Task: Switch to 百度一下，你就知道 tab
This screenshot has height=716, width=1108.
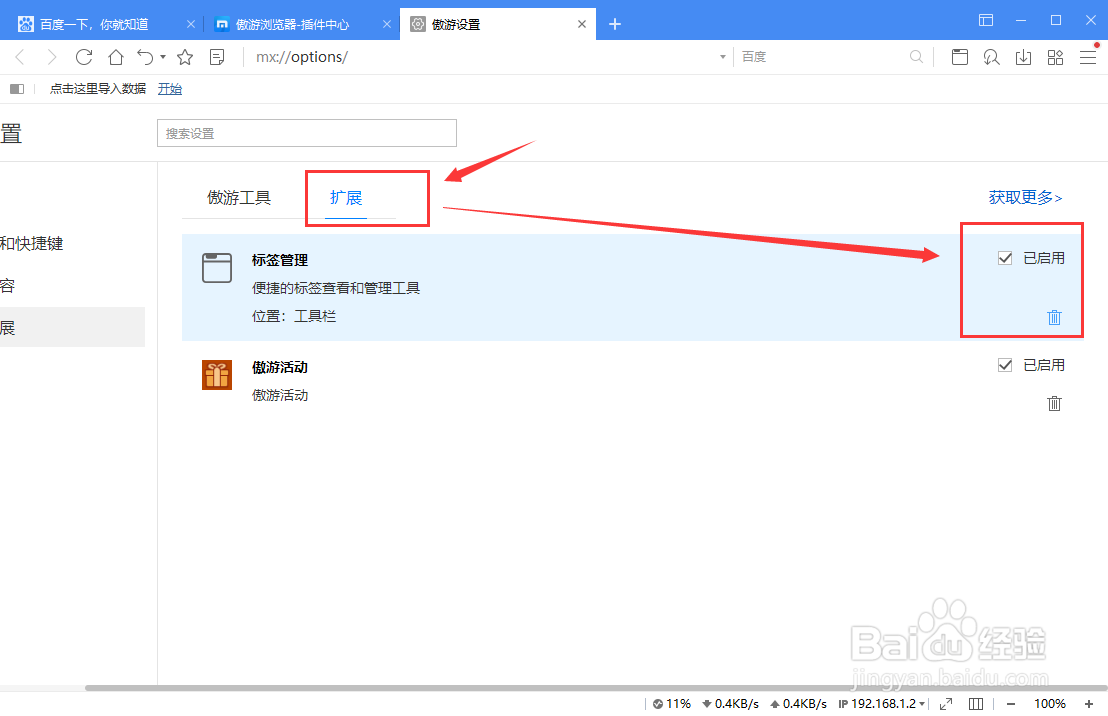Action: pyautogui.click(x=94, y=25)
